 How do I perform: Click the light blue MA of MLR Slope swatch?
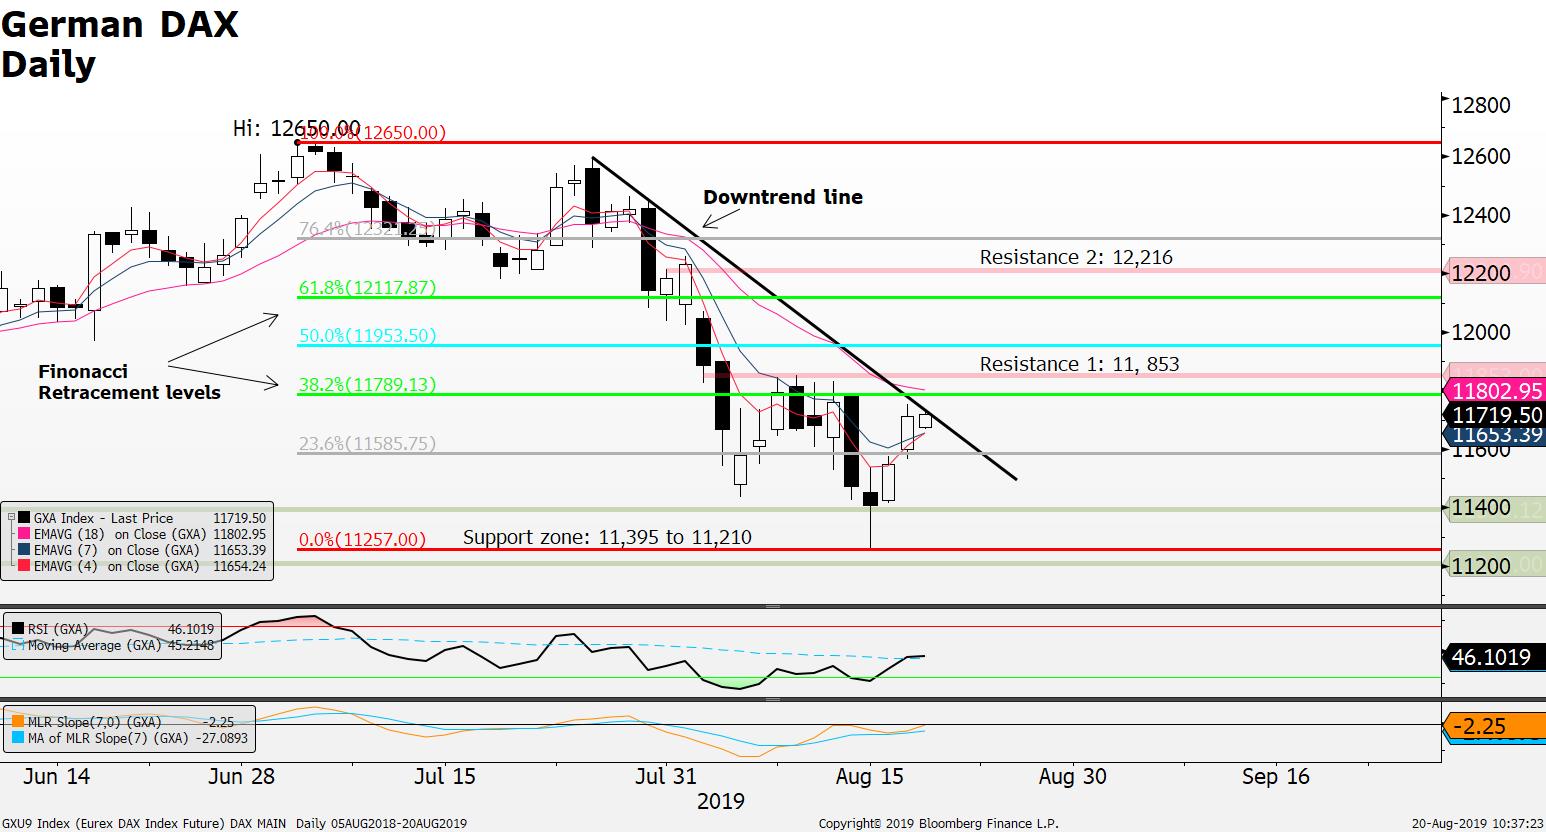[17, 738]
